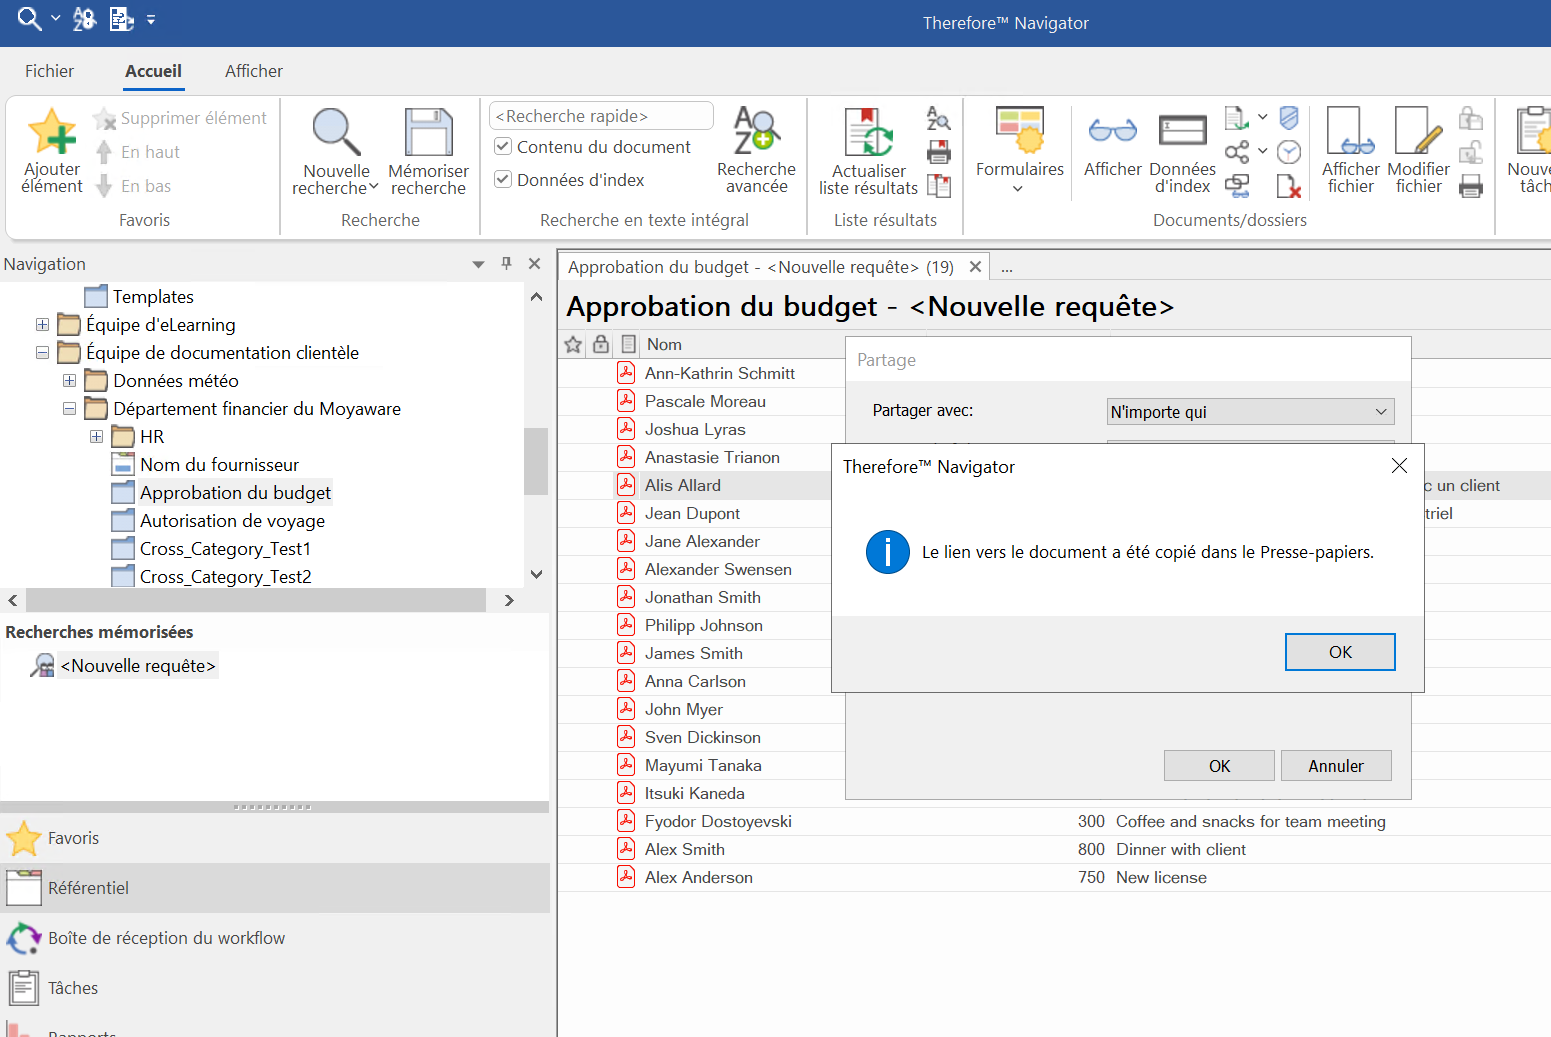Click the closed padlock icon in ribbon
Screen dimensions: 1551x1037
1471,119
